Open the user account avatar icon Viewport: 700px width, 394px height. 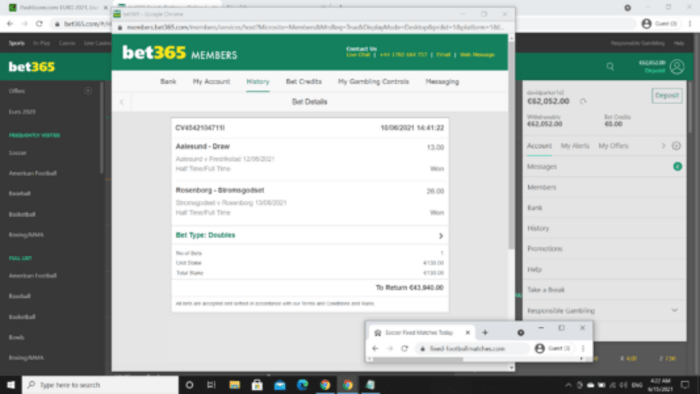677,67
